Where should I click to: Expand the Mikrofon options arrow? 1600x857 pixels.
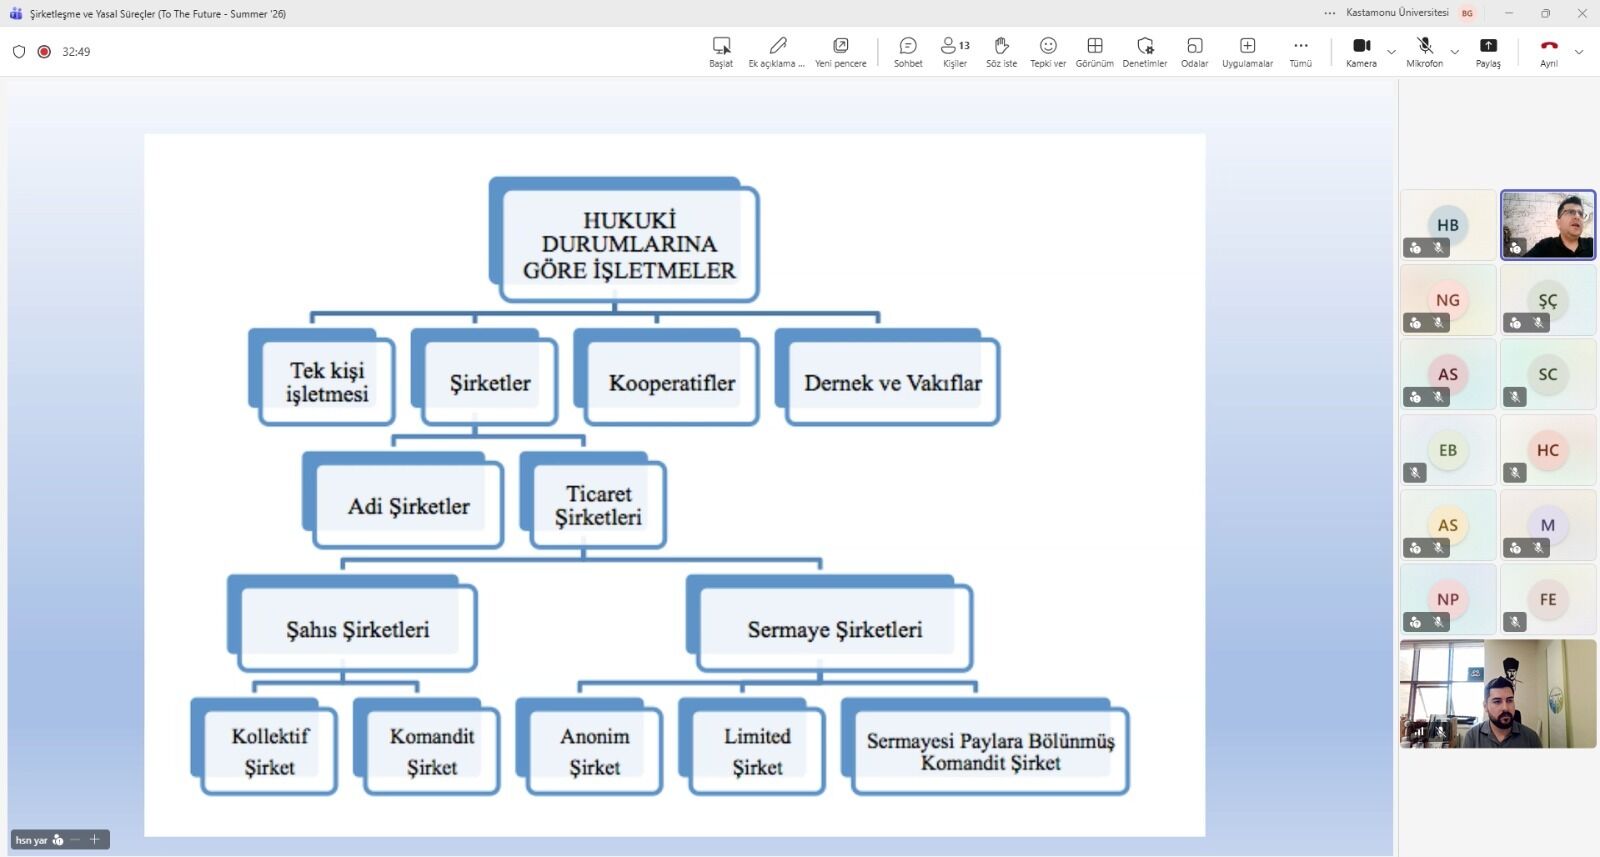coord(1455,52)
